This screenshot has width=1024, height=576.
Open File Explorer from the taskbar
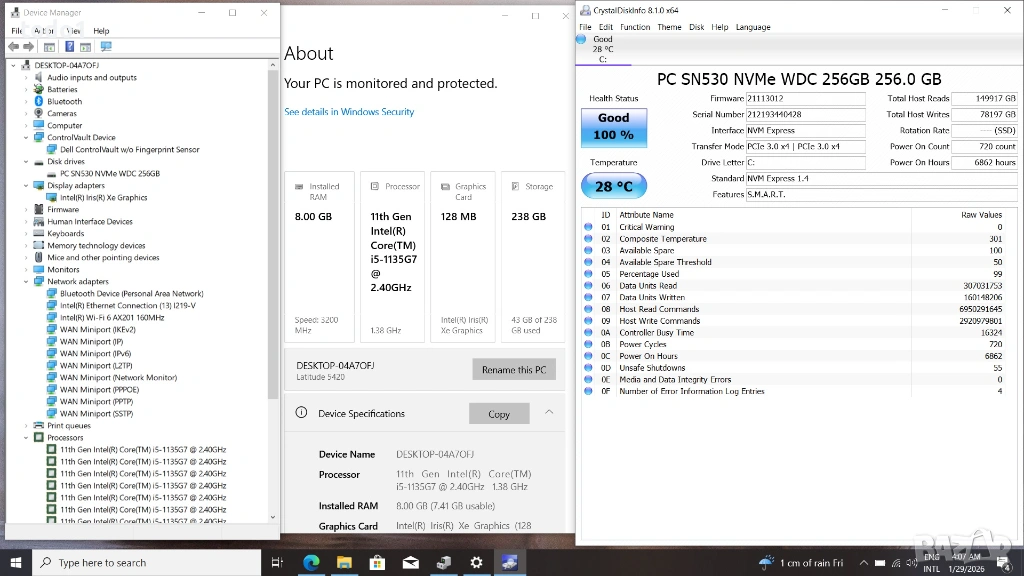click(x=344, y=563)
